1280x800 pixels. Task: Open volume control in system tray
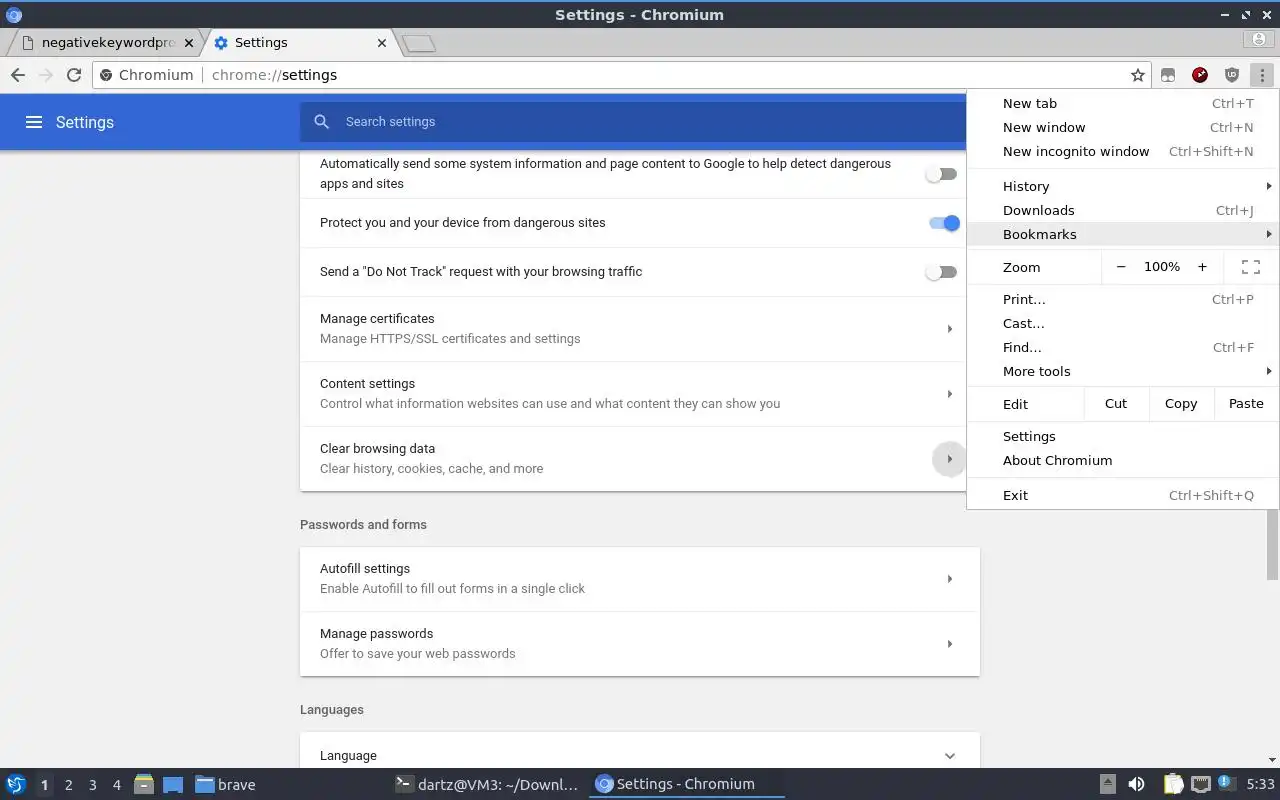tap(1136, 784)
